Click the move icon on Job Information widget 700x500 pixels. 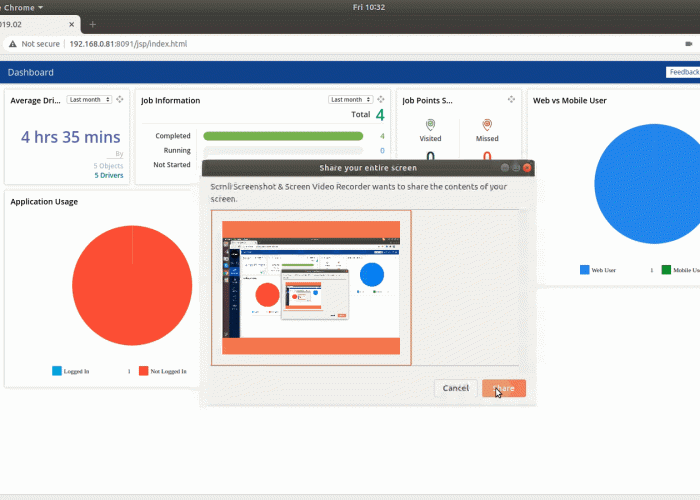pos(383,100)
